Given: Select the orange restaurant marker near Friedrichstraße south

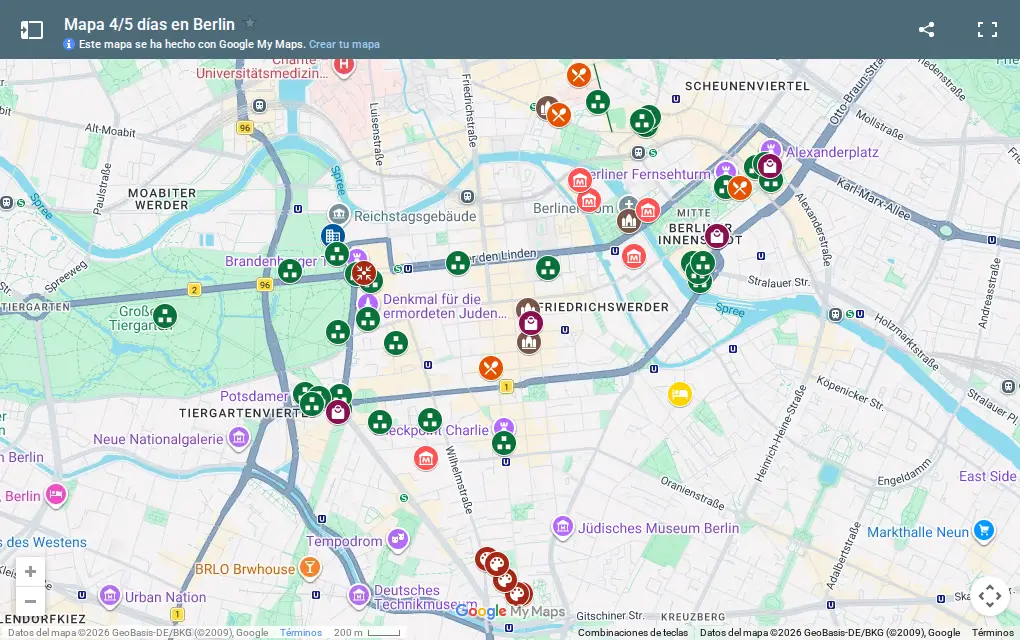Looking at the screenshot, I should [x=491, y=368].
